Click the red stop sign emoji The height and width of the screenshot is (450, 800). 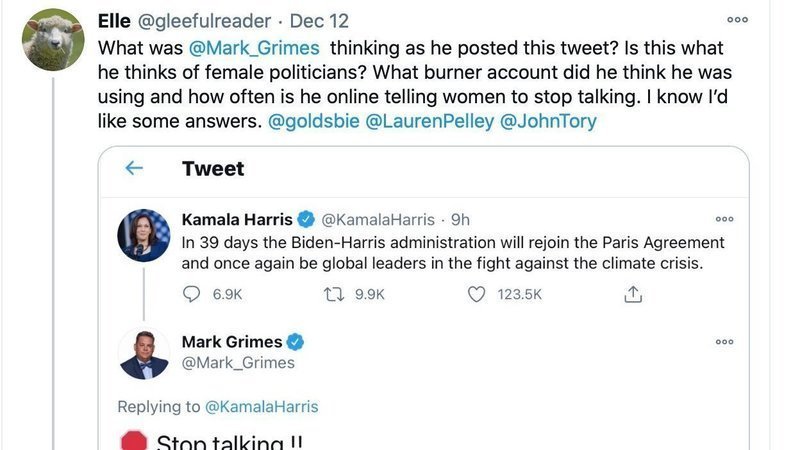tap(133, 442)
